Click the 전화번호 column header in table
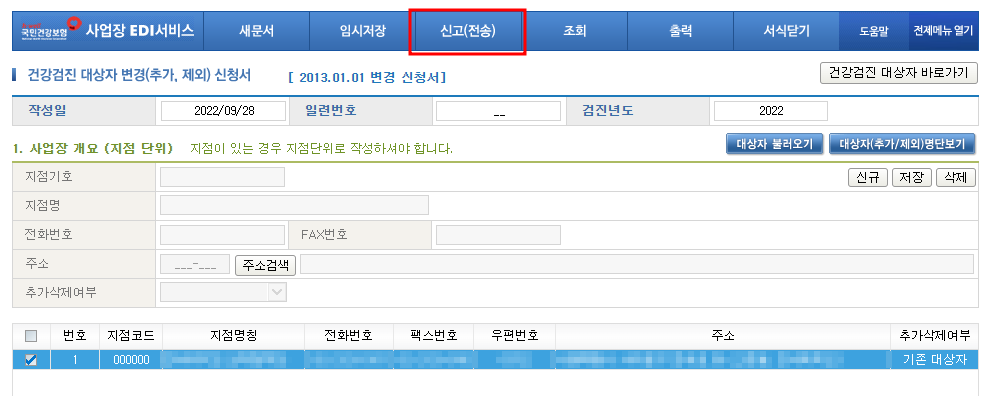The height and width of the screenshot is (396, 992). [x=348, y=335]
